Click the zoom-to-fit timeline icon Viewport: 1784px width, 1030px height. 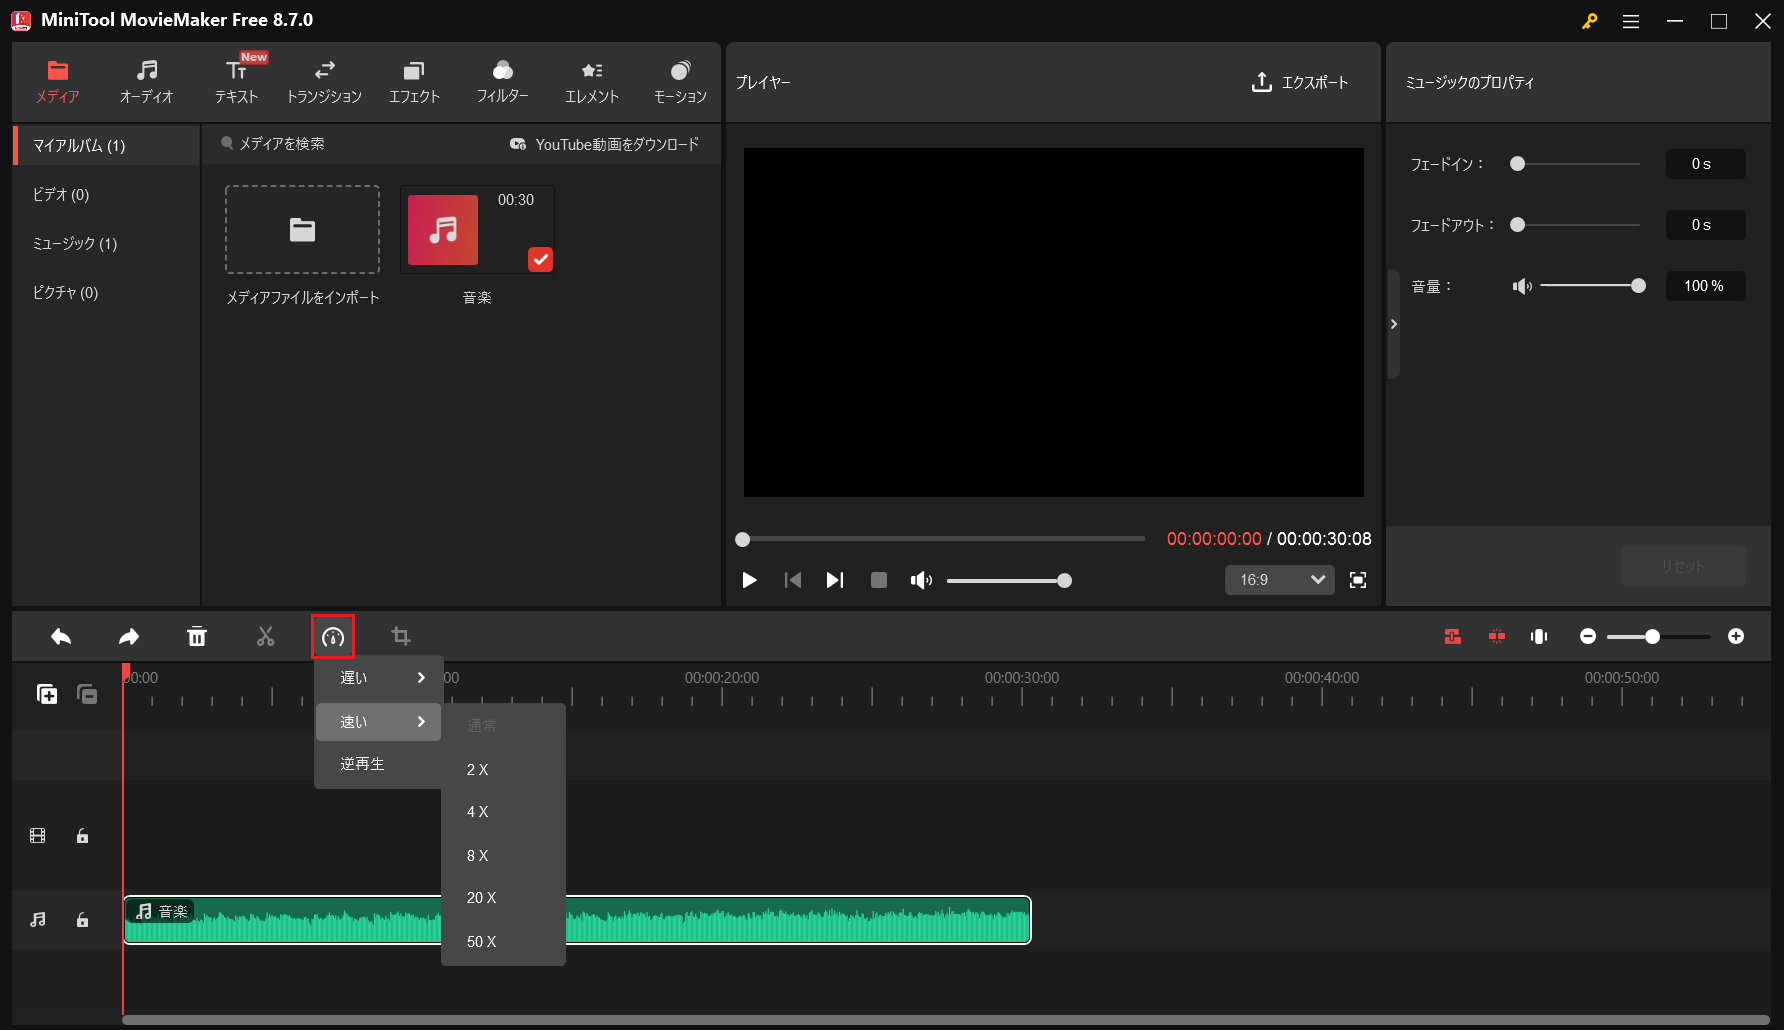pyautogui.click(x=1539, y=637)
